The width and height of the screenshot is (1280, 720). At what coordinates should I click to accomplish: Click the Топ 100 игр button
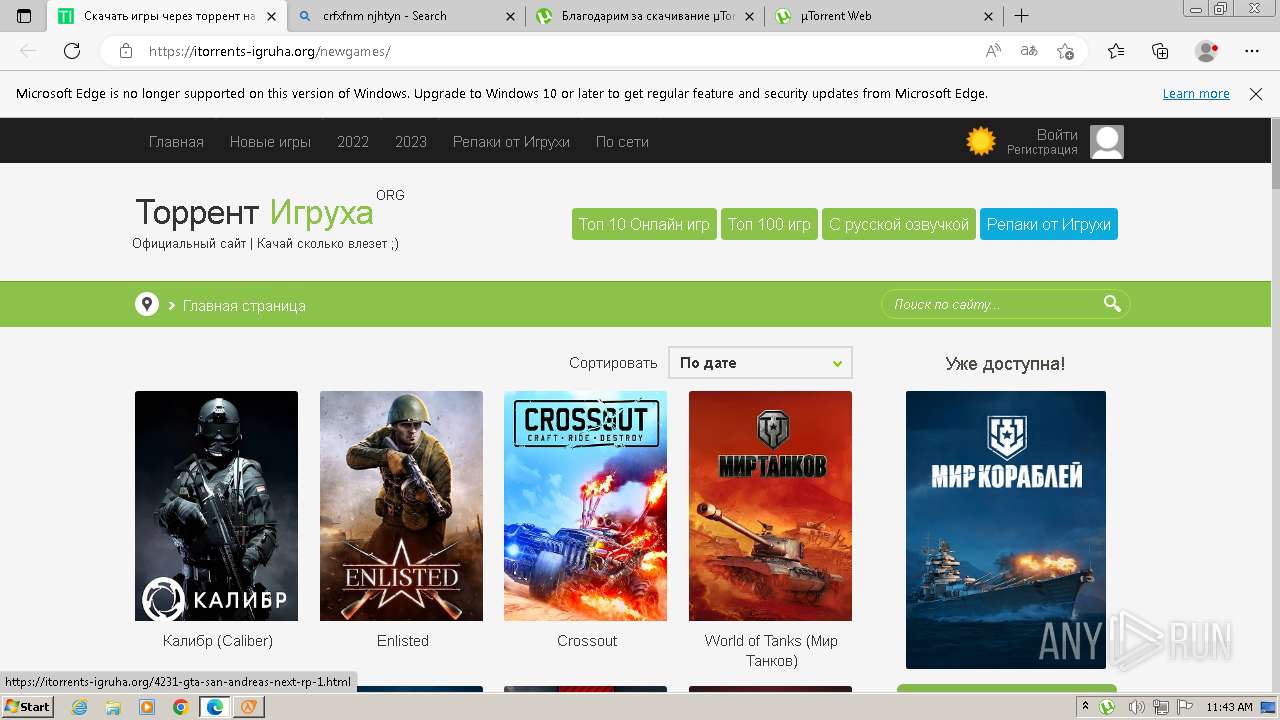769,224
